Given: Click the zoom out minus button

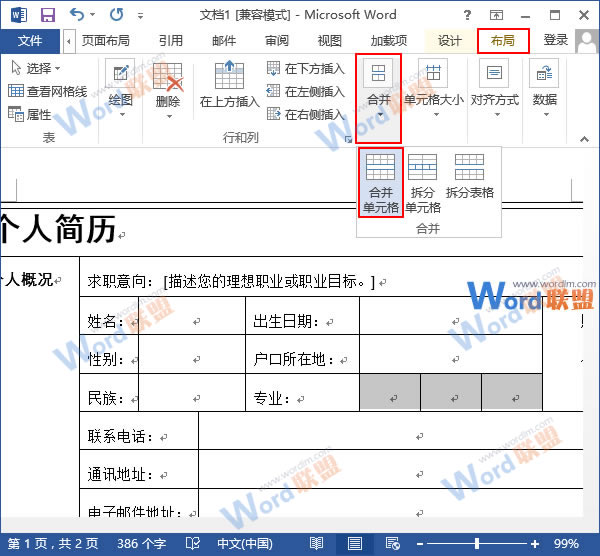Looking at the screenshot, I should click(x=420, y=544).
